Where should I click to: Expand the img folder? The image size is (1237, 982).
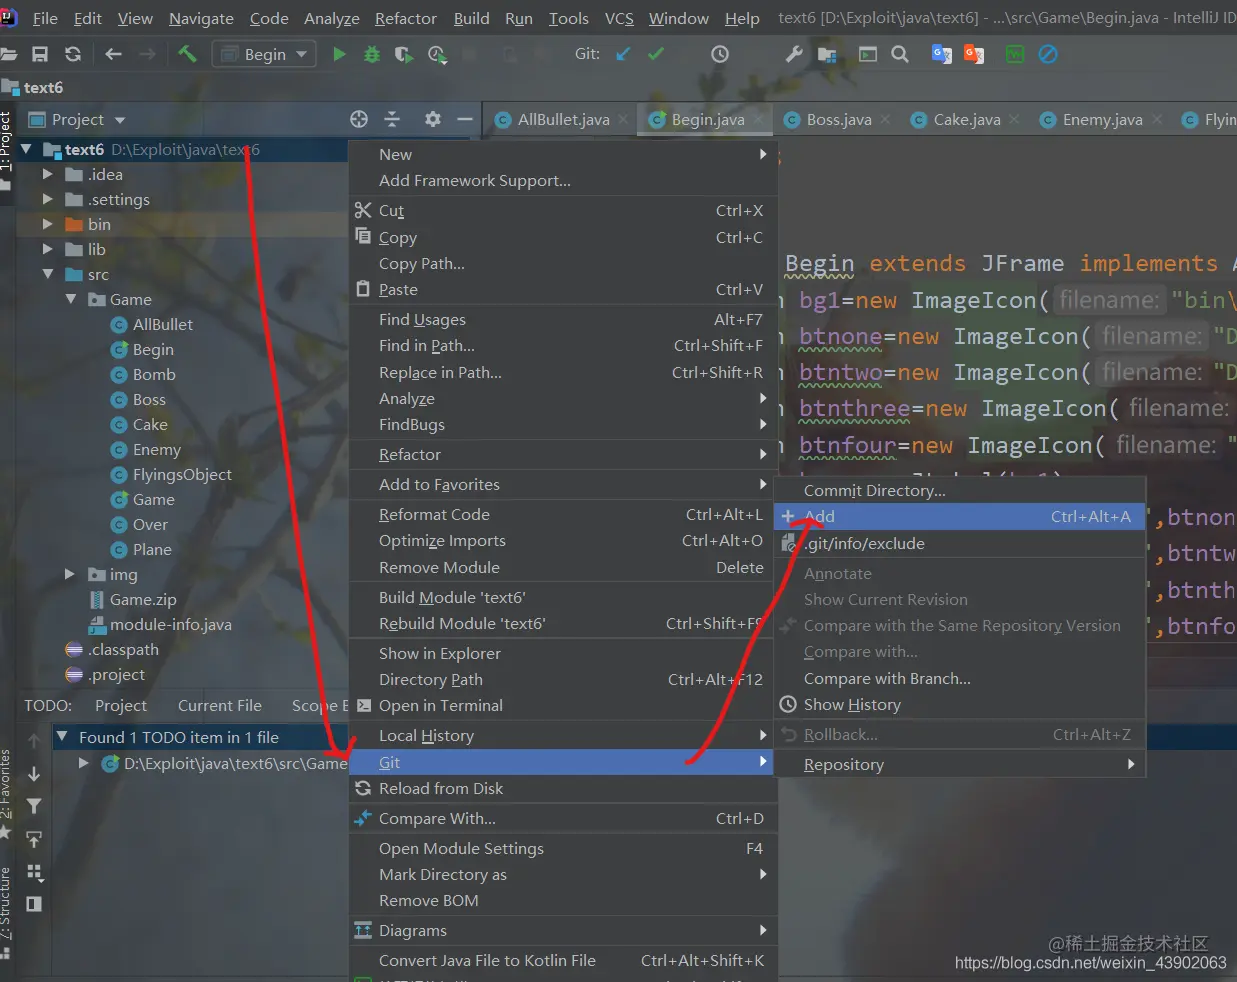(x=70, y=574)
